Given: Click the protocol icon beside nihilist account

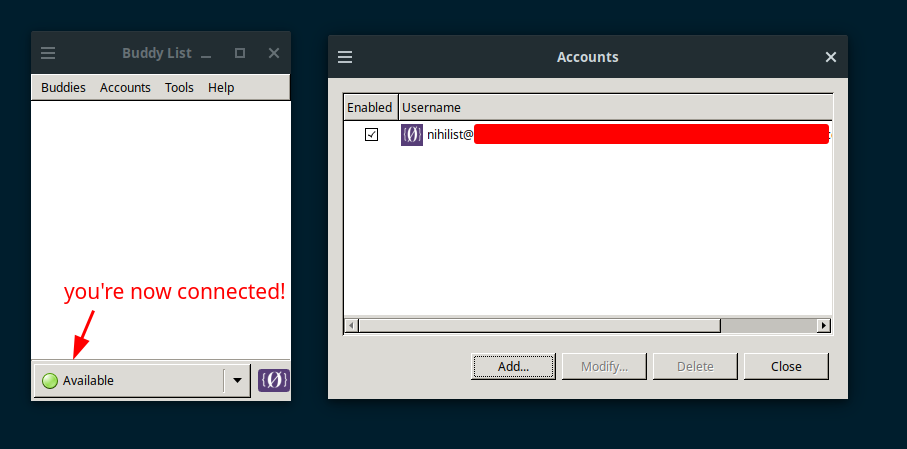Looking at the screenshot, I should (x=412, y=135).
